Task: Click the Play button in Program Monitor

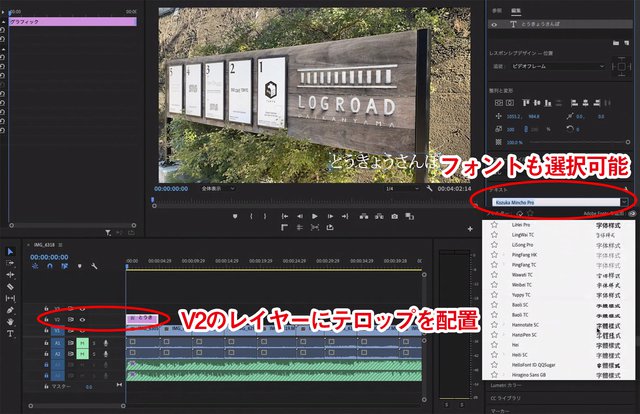Action: (314, 216)
